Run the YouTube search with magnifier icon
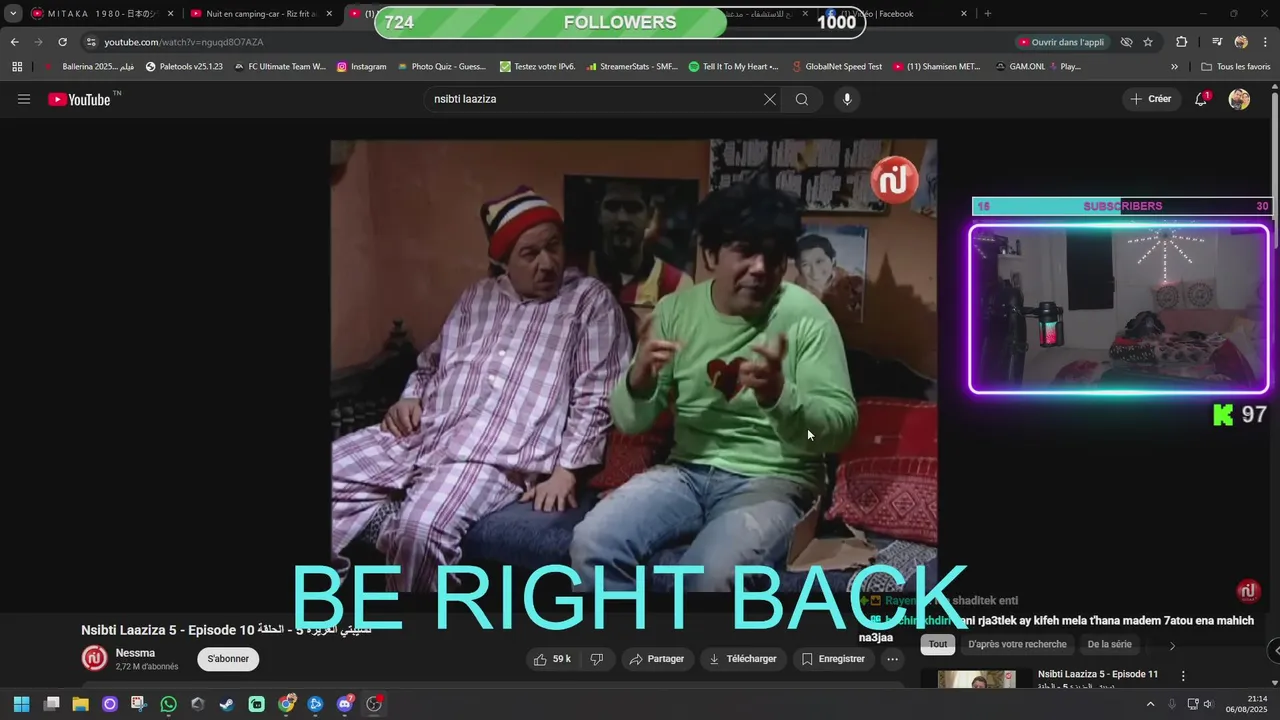This screenshot has width=1280, height=720. pos(802,99)
